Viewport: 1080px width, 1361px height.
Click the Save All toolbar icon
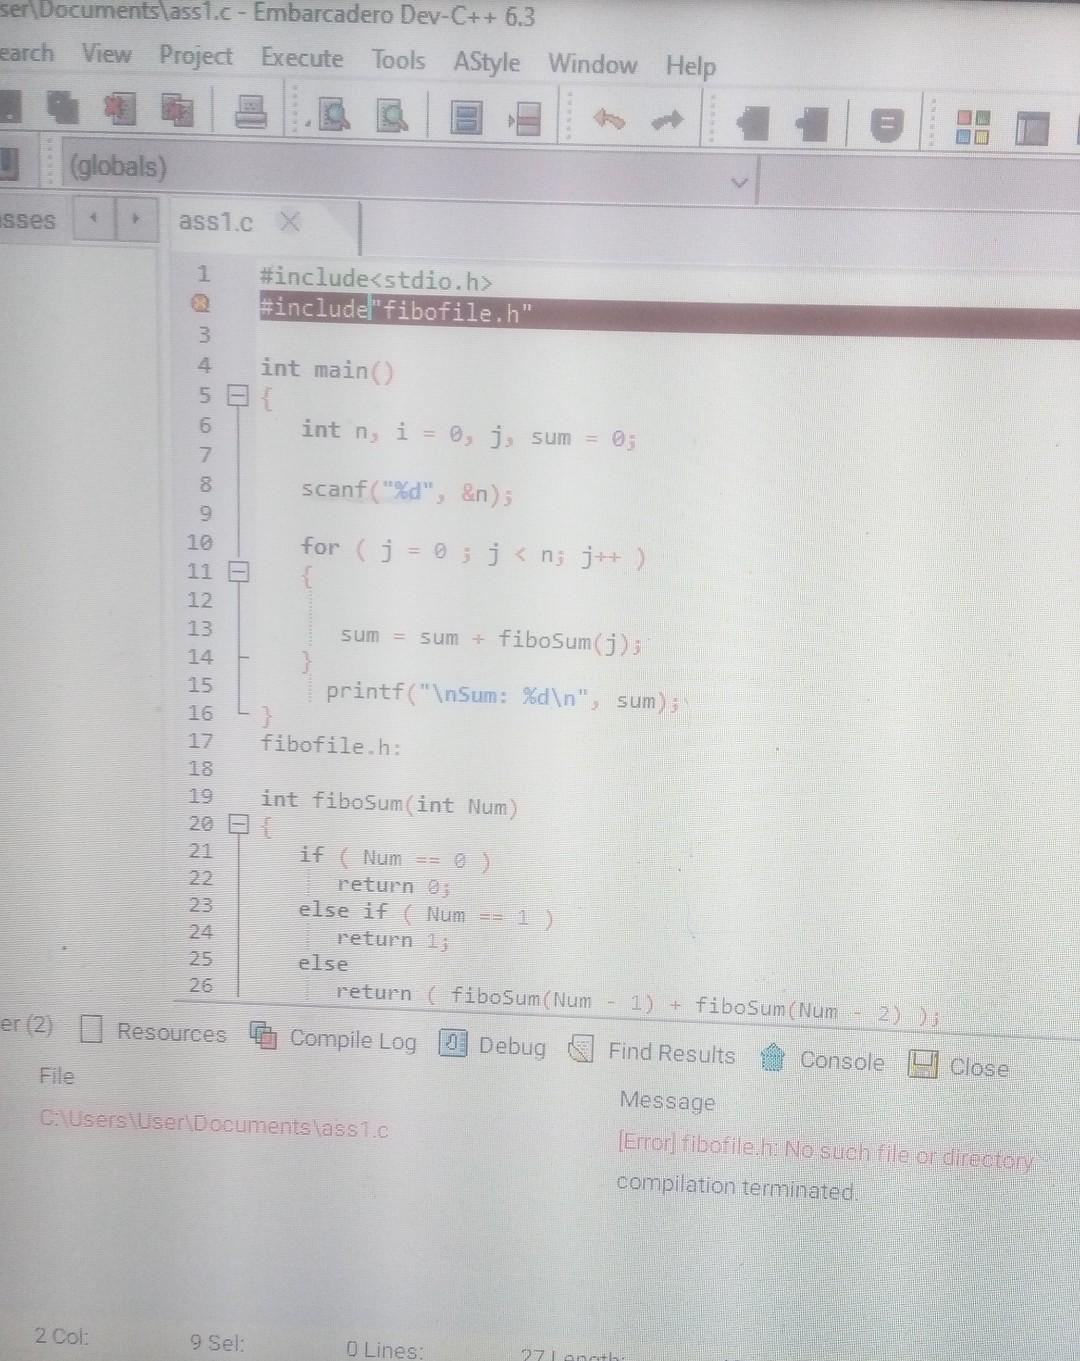pyautogui.click(x=63, y=107)
